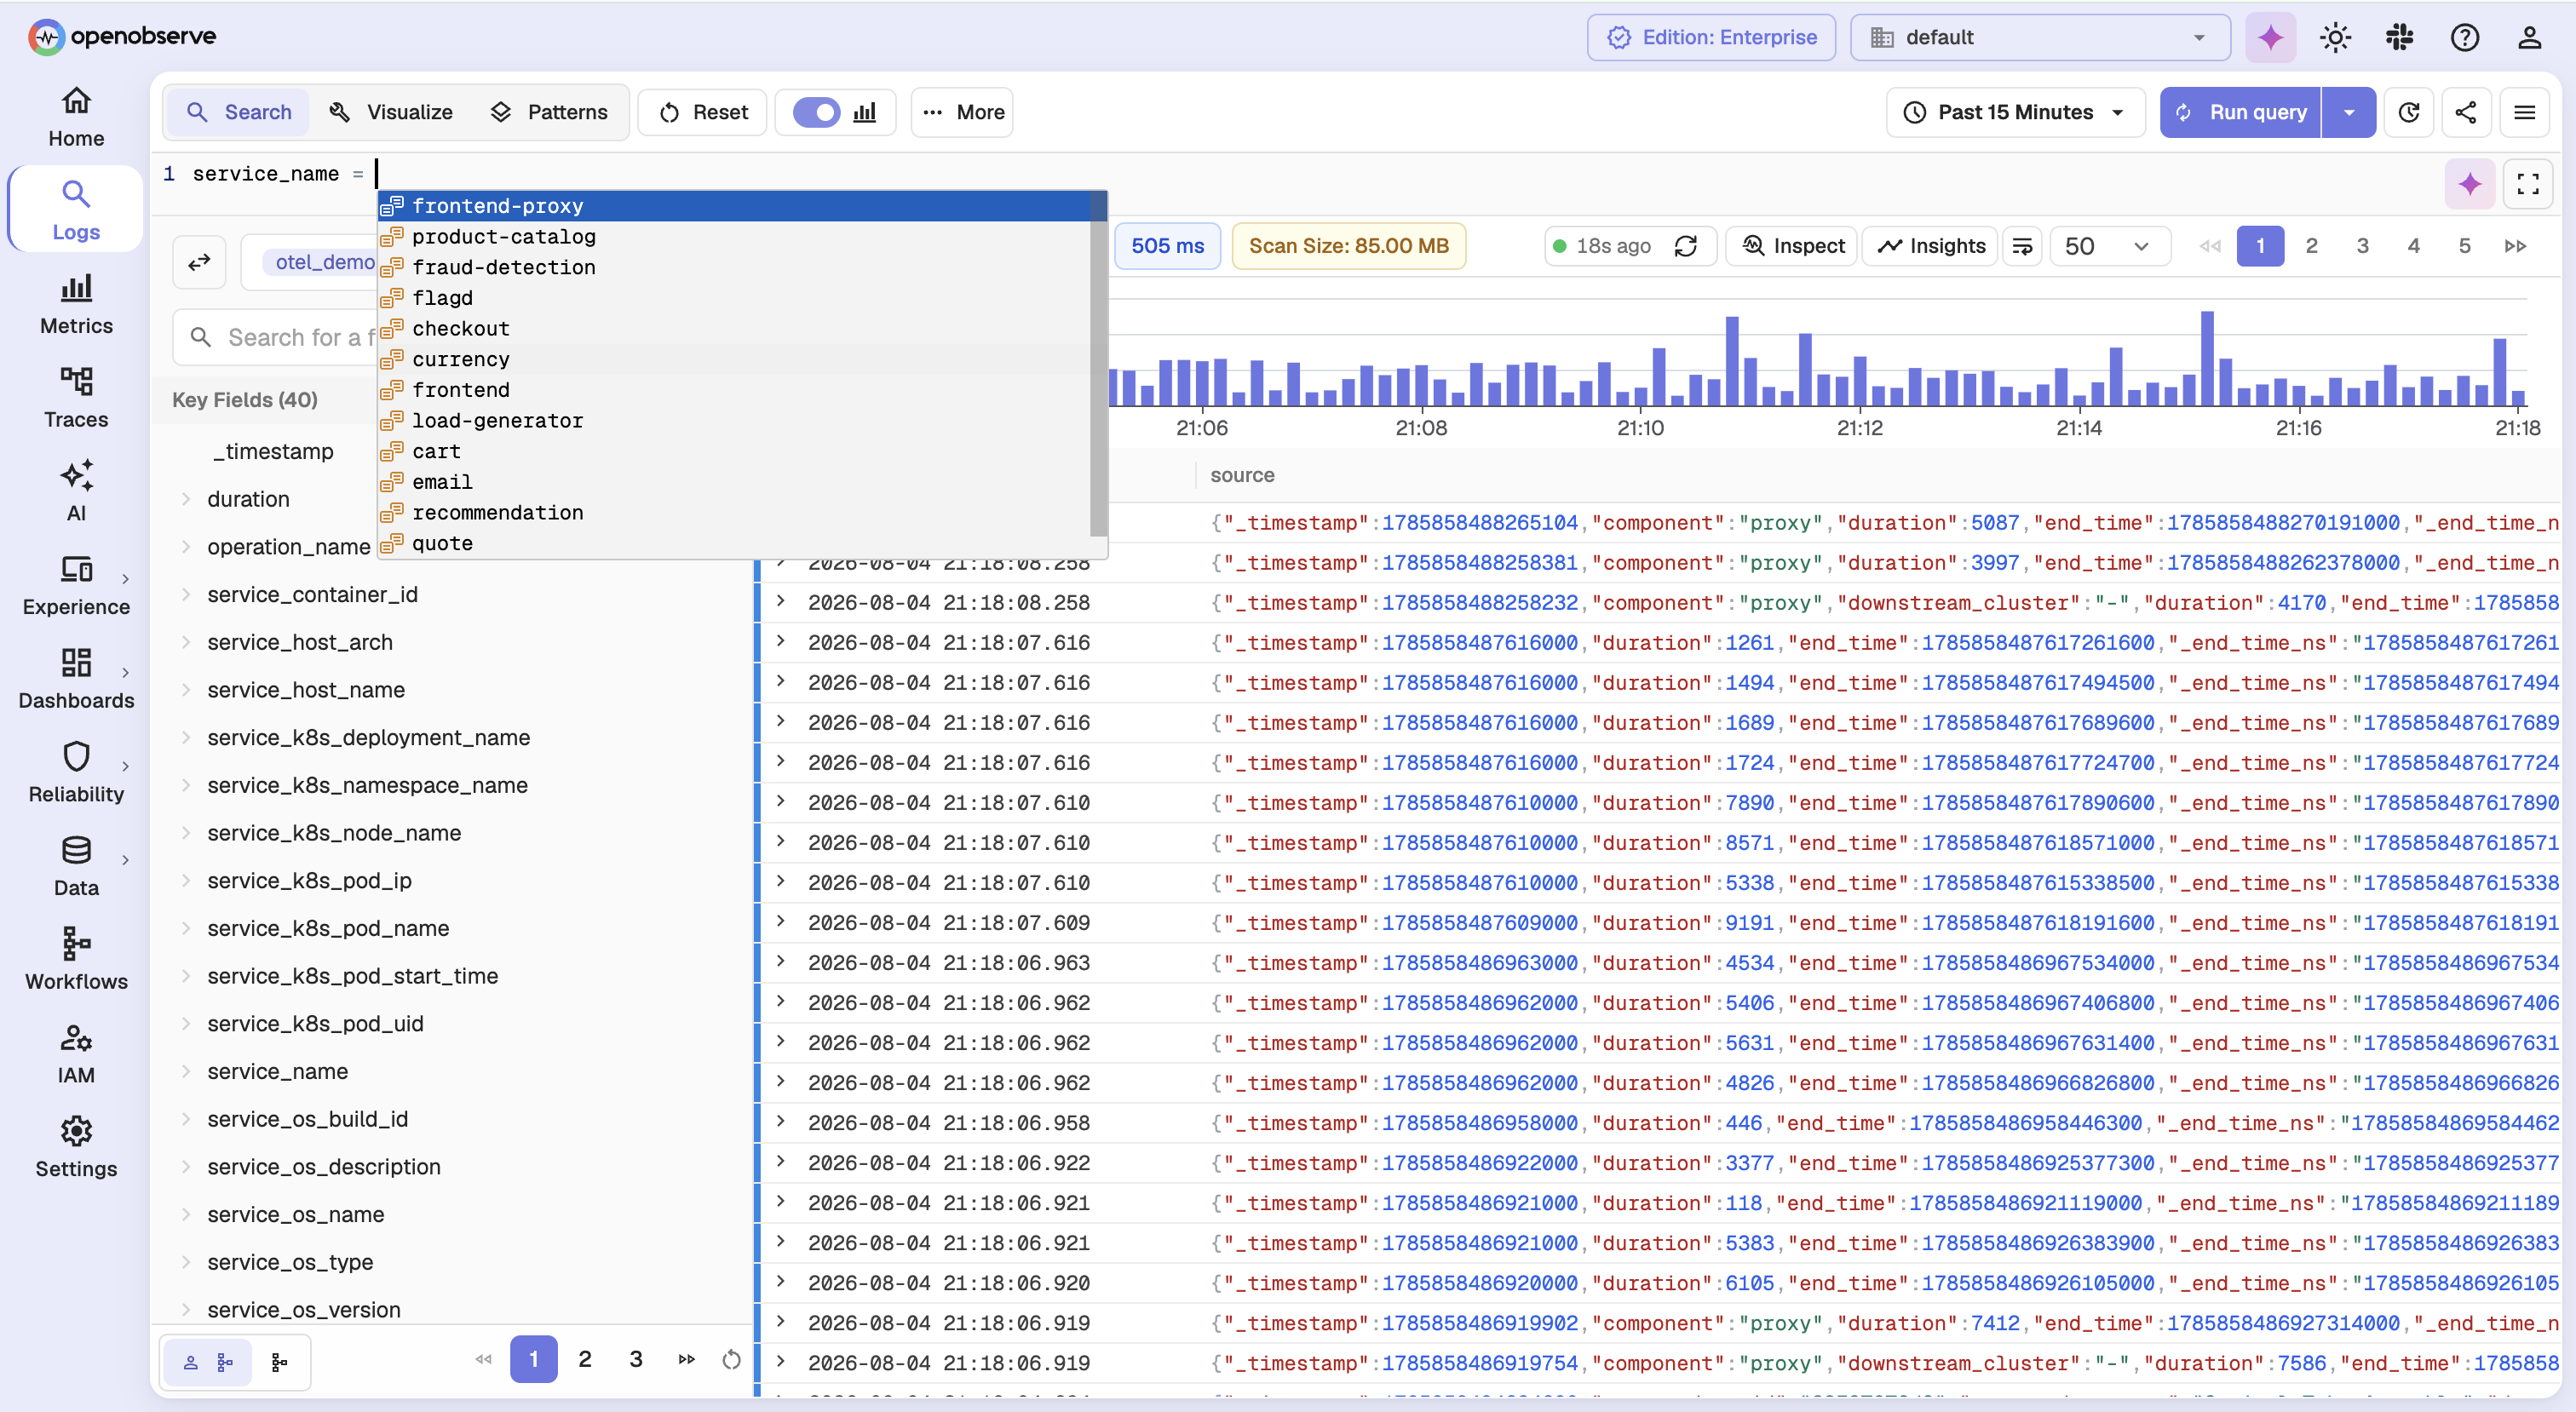Viewport: 2576px width, 1412px height.
Task: Open the user profile icon
Action: point(2529,38)
